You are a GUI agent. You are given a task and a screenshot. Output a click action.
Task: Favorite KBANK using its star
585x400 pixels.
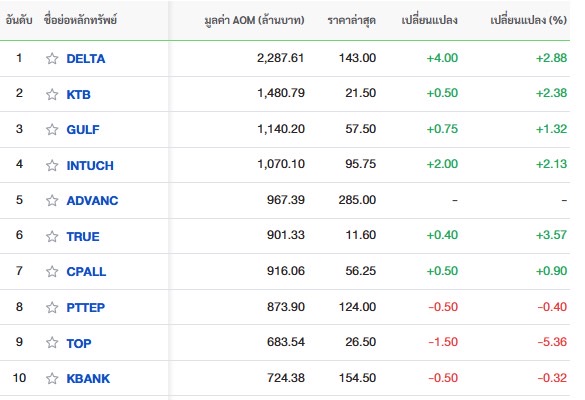pos(52,378)
